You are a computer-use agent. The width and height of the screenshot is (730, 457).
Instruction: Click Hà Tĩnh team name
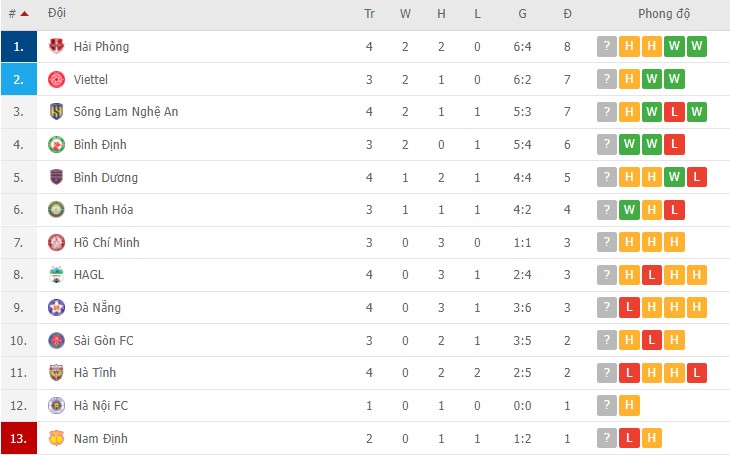tap(95, 373)
